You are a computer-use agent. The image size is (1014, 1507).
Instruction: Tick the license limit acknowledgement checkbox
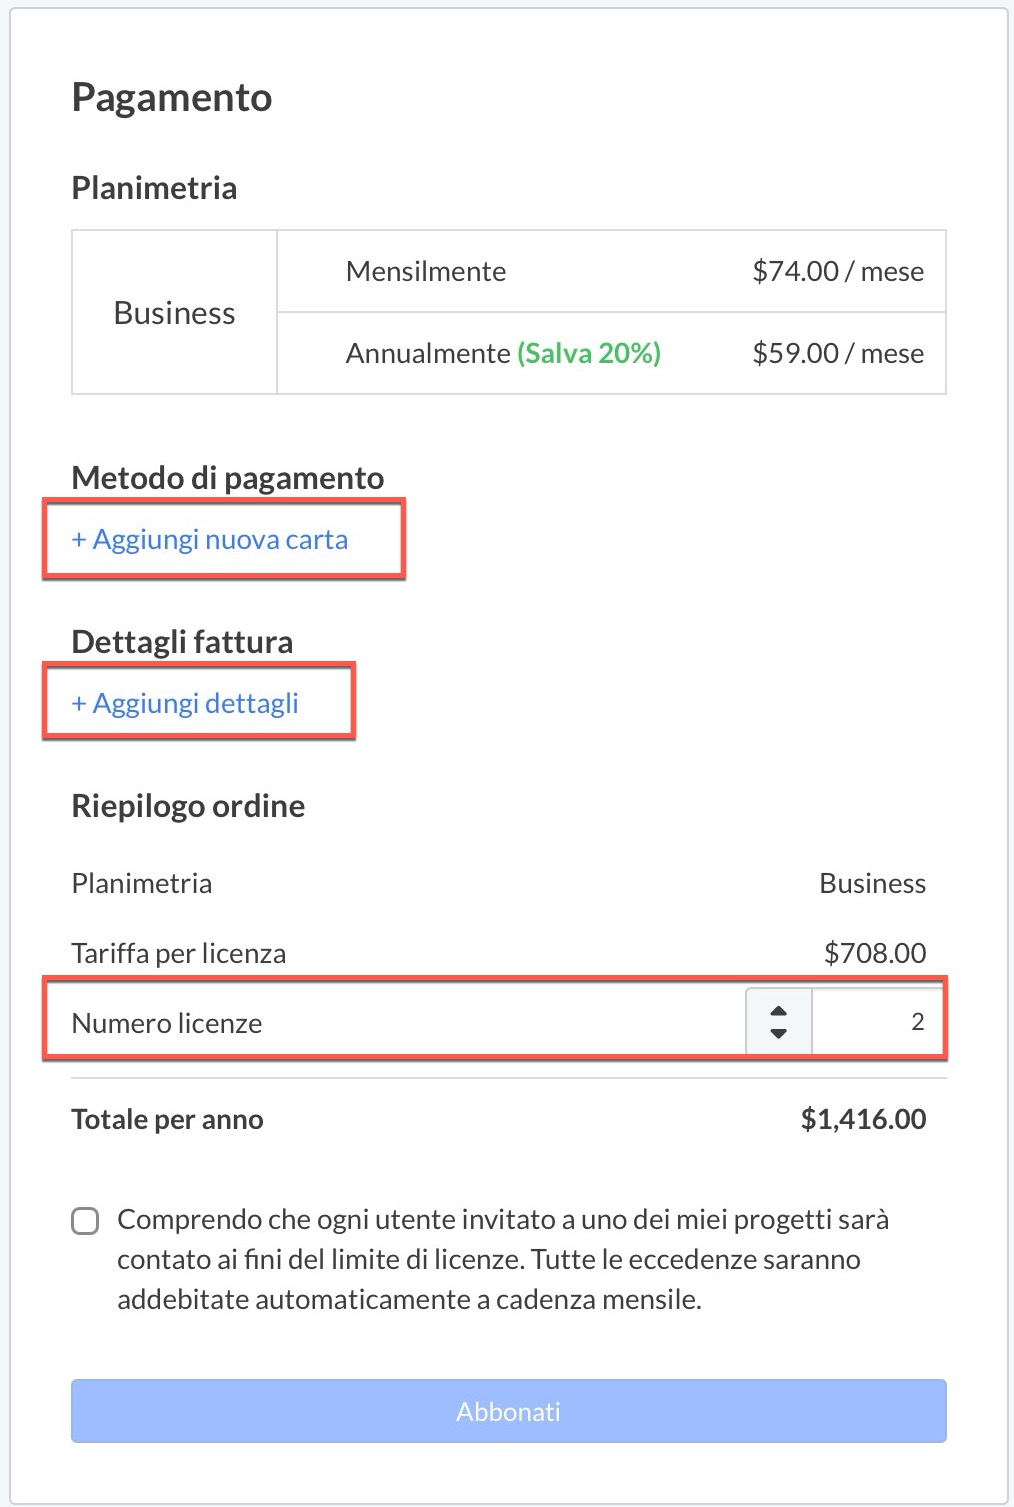86,1221
